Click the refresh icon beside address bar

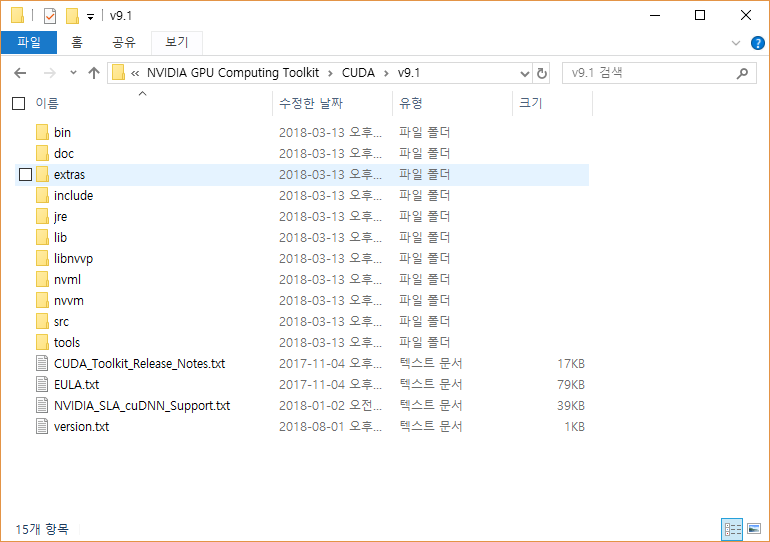(542, 73)
